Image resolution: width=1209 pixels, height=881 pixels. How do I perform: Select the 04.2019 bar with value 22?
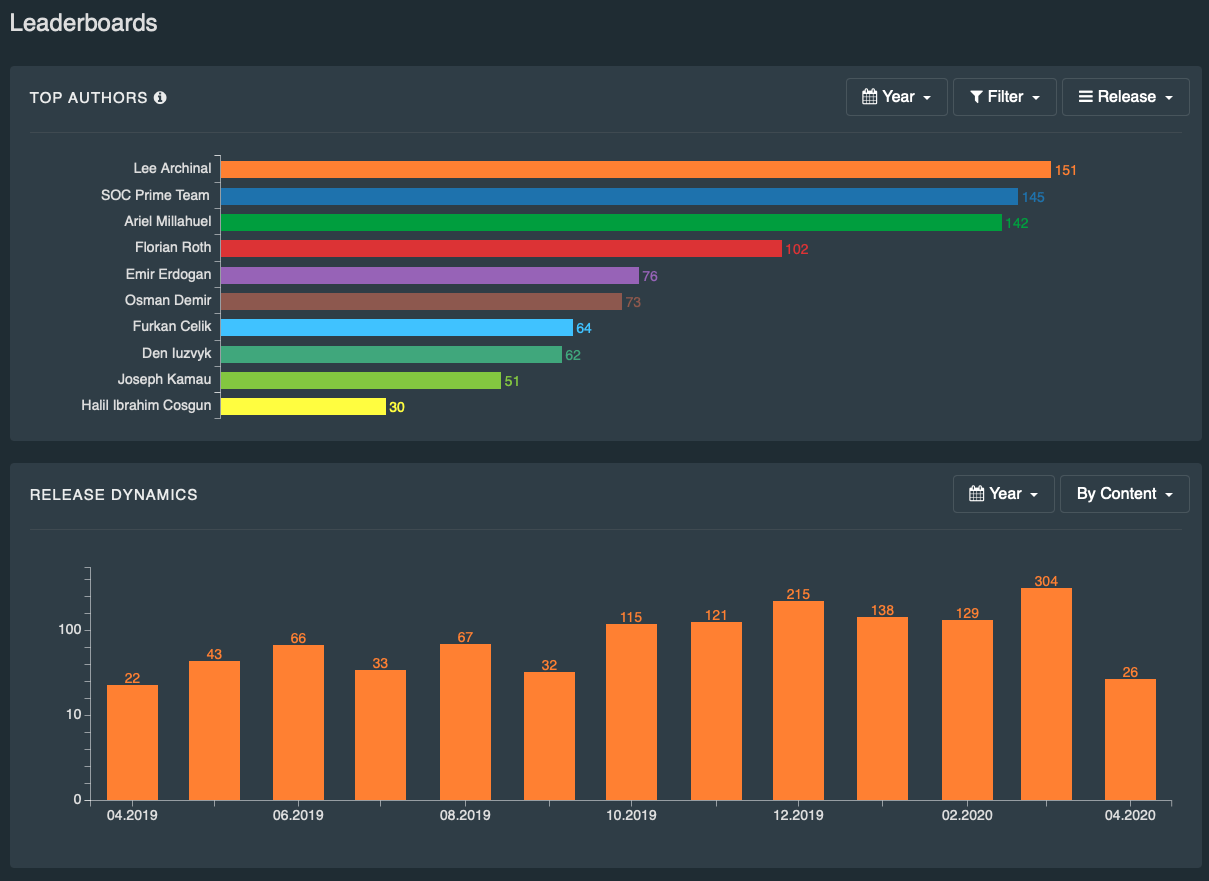(x=132, y=742)
